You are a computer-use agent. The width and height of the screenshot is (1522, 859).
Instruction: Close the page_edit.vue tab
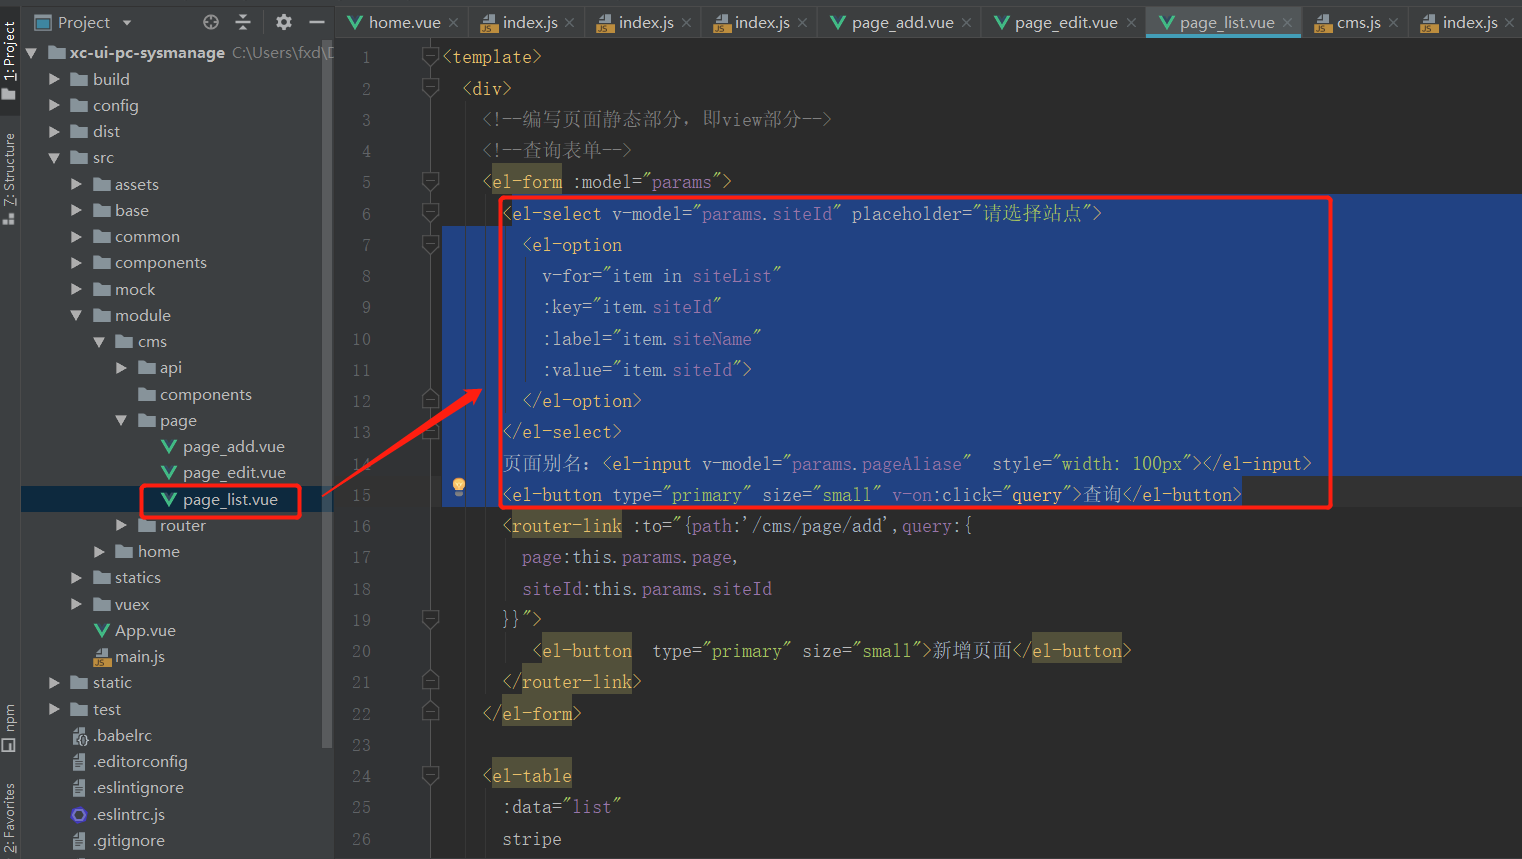(1131, 22)
